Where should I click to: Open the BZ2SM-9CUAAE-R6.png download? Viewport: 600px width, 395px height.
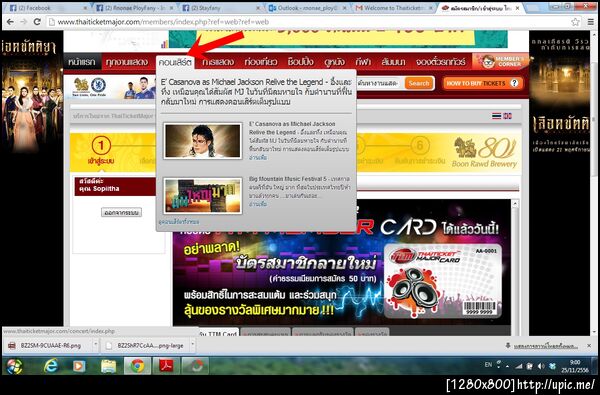[x=50, y=346]
